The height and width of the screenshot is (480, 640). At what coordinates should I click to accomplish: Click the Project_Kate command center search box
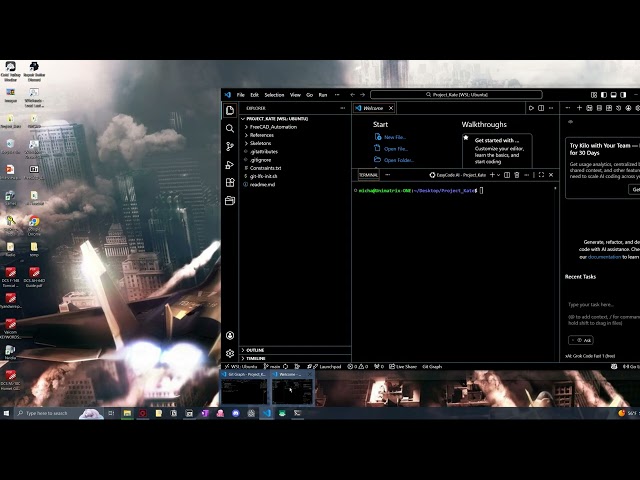(x=456, y=95)
